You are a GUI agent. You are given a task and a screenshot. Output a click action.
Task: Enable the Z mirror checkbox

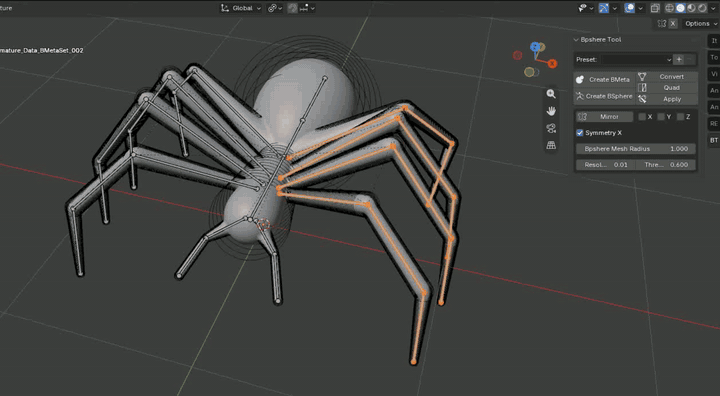click(x=680, y=117)
